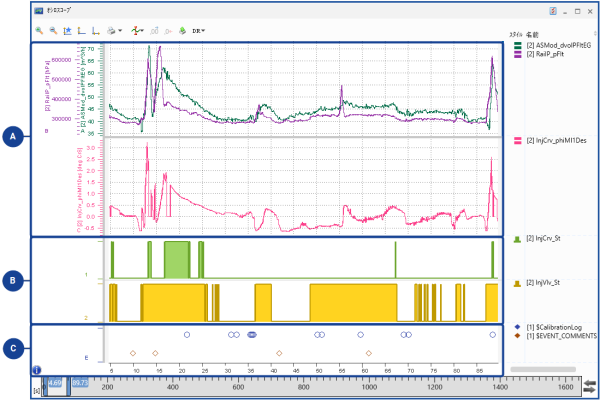Click the pink InjCrv_phiMI1Des color swatch
This screenshot has height=400, width=600.
click(516, 141)
